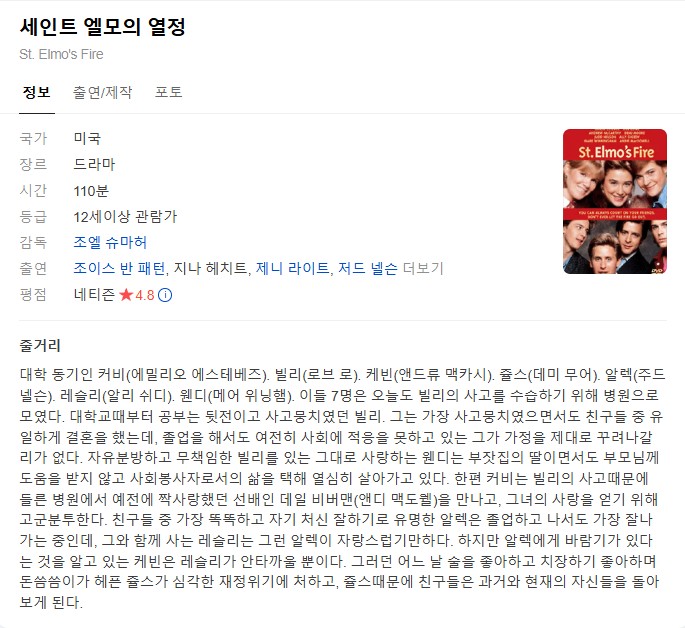Switch to the 포토 tab

pyautogui.click(x=169, y=92)
